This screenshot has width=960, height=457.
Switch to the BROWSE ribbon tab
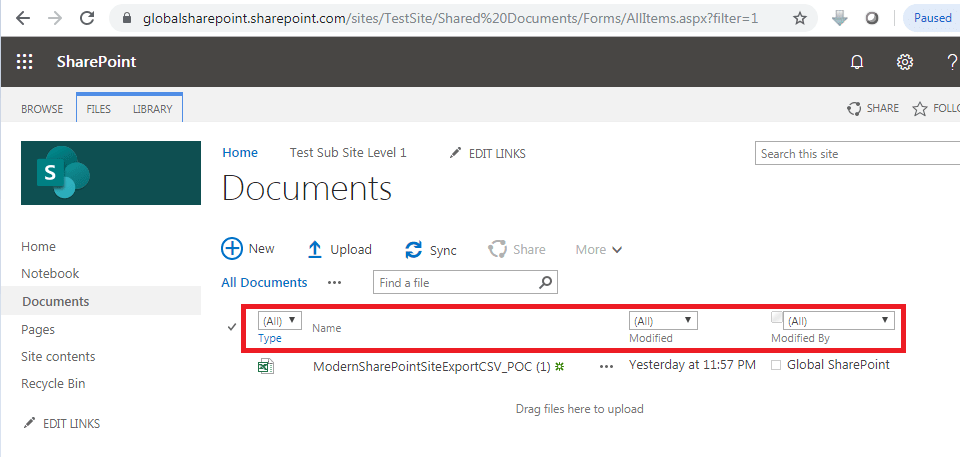42,109
